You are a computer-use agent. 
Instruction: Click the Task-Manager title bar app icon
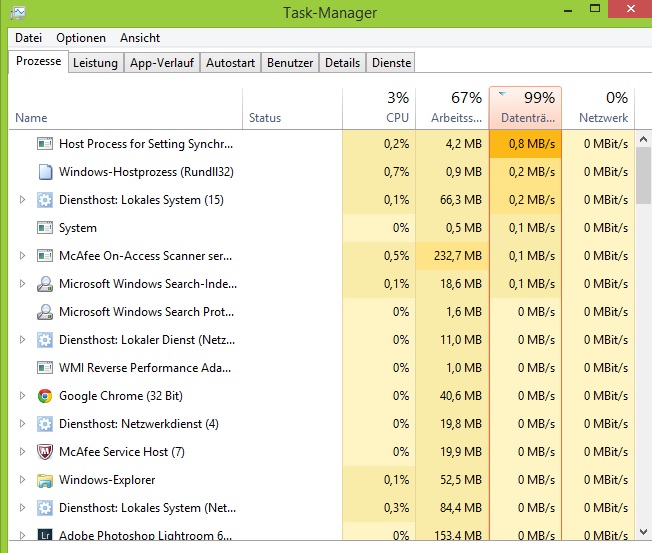[x=18, y=13]
